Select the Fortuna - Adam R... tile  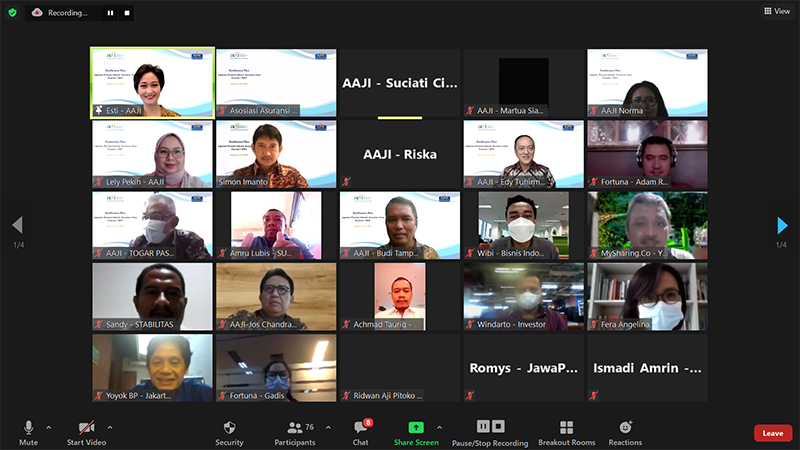tap(647, 154)
